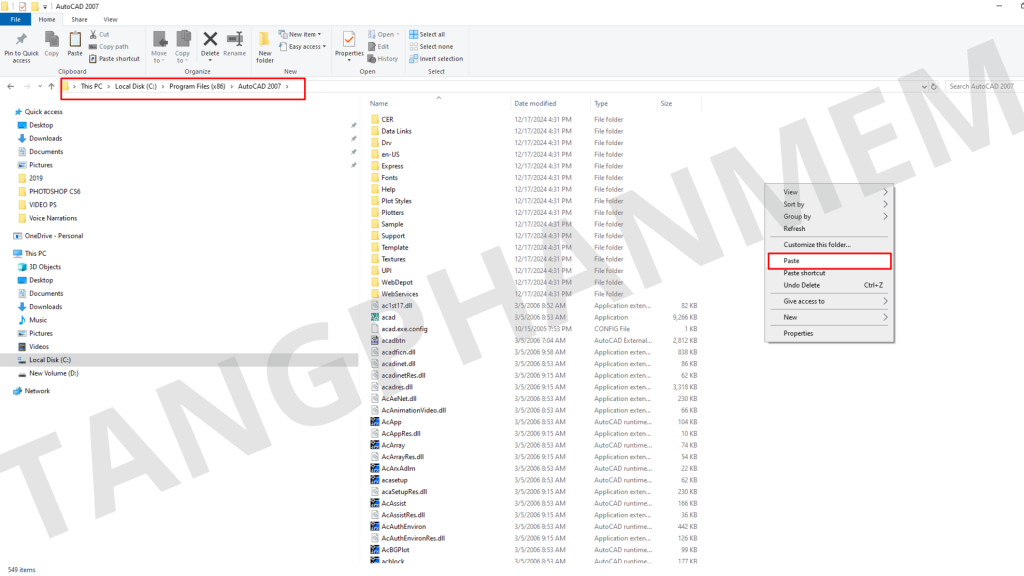The height and width of the screenshot is (576, 1024).
Task: Click Select all in ribbon
Action: [432, 34]
